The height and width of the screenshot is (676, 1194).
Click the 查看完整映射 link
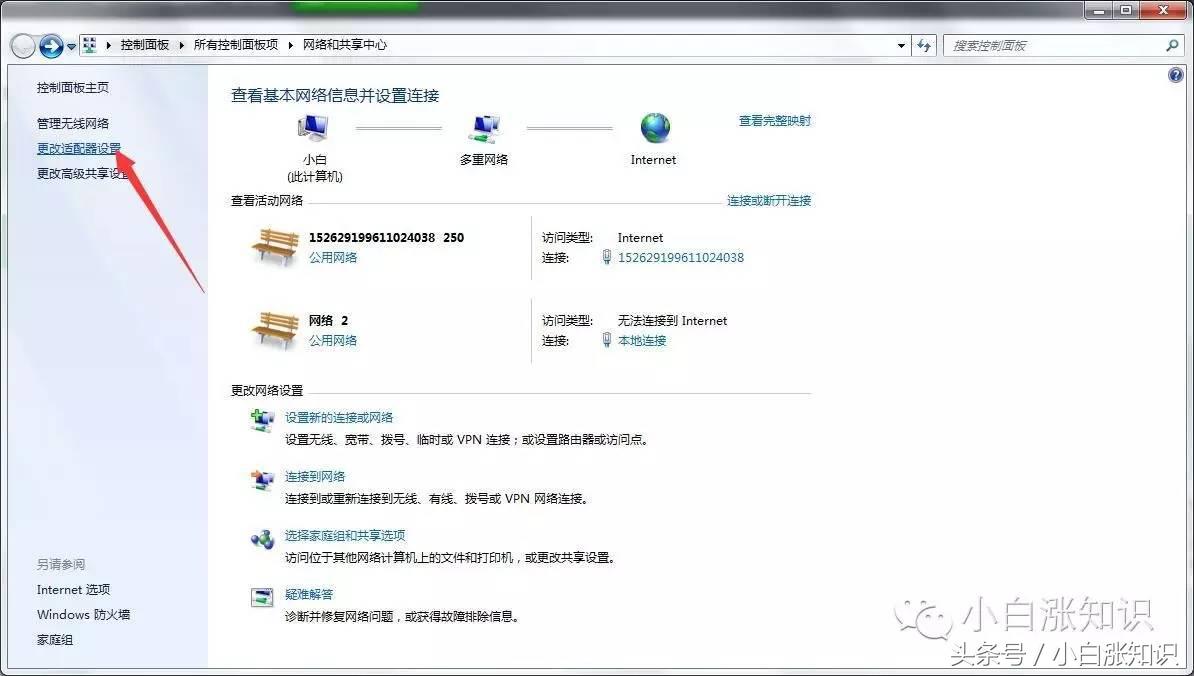click(x=774, y=120)
